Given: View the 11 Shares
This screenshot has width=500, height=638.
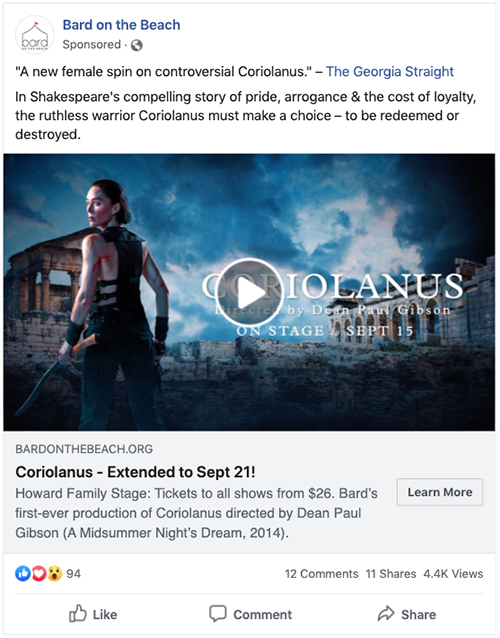Looking at the screenshot, I should click(x=391, y=574).
